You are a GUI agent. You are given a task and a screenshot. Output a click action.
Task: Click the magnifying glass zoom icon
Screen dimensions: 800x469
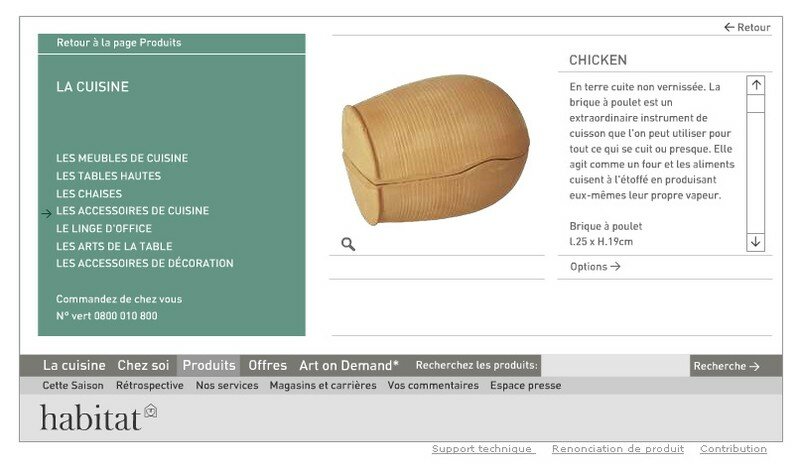coord(348,244)
